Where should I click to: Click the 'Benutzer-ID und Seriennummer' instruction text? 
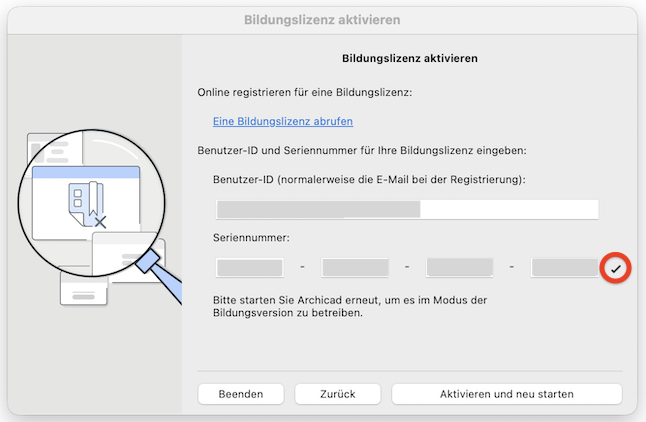(362, 150)
